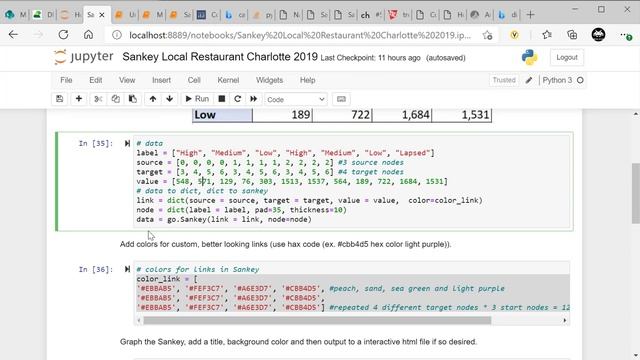
Task: Open the Kernel menu
Action: point(228,80)
